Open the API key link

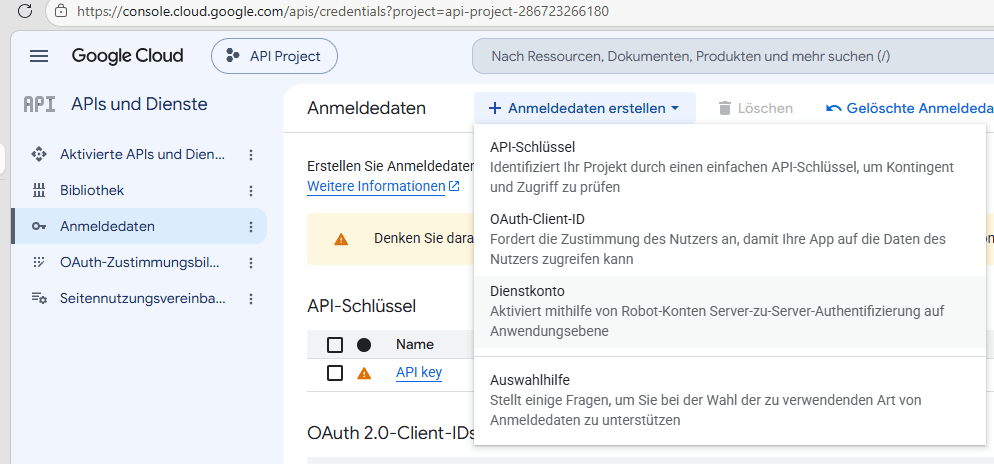[x=419, y=373]
